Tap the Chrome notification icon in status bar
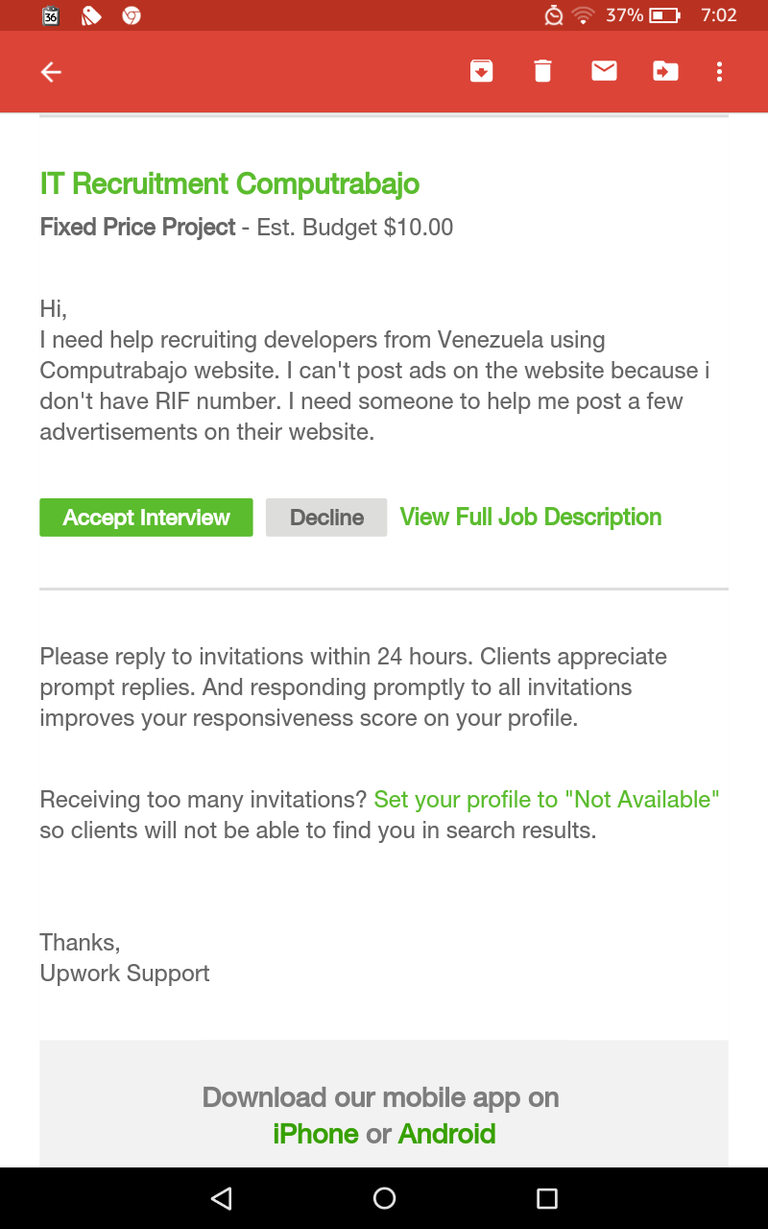Viewport: 768px width, 1229px height. click(x=131, y=16)
